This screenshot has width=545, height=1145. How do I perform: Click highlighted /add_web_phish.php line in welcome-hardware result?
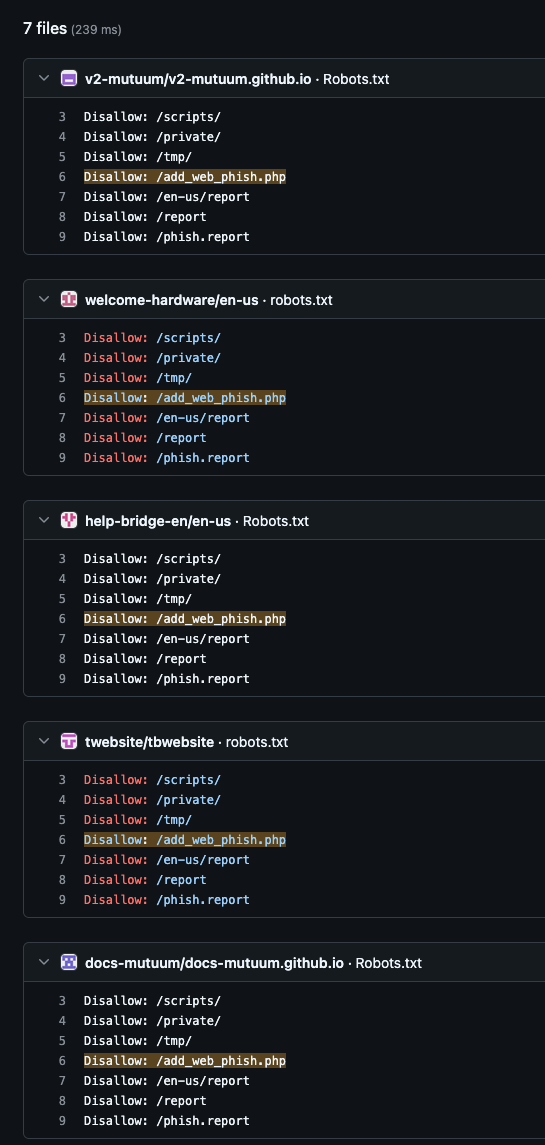point(185,398)
